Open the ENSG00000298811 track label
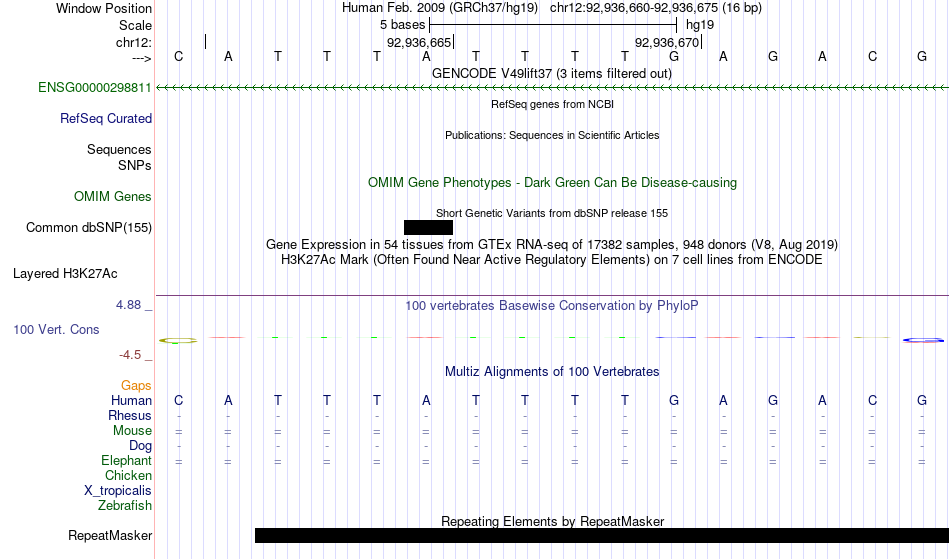The width and height of the screenshot is (950, 559). click(95, 88)
